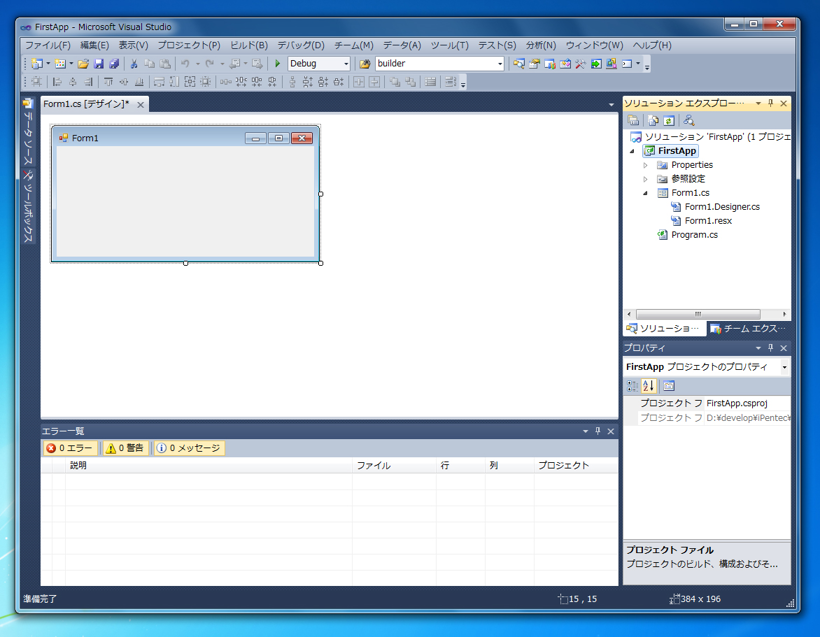Click inside the builder search field
Screen dimensions: 820x637
(x=430, y=63)
